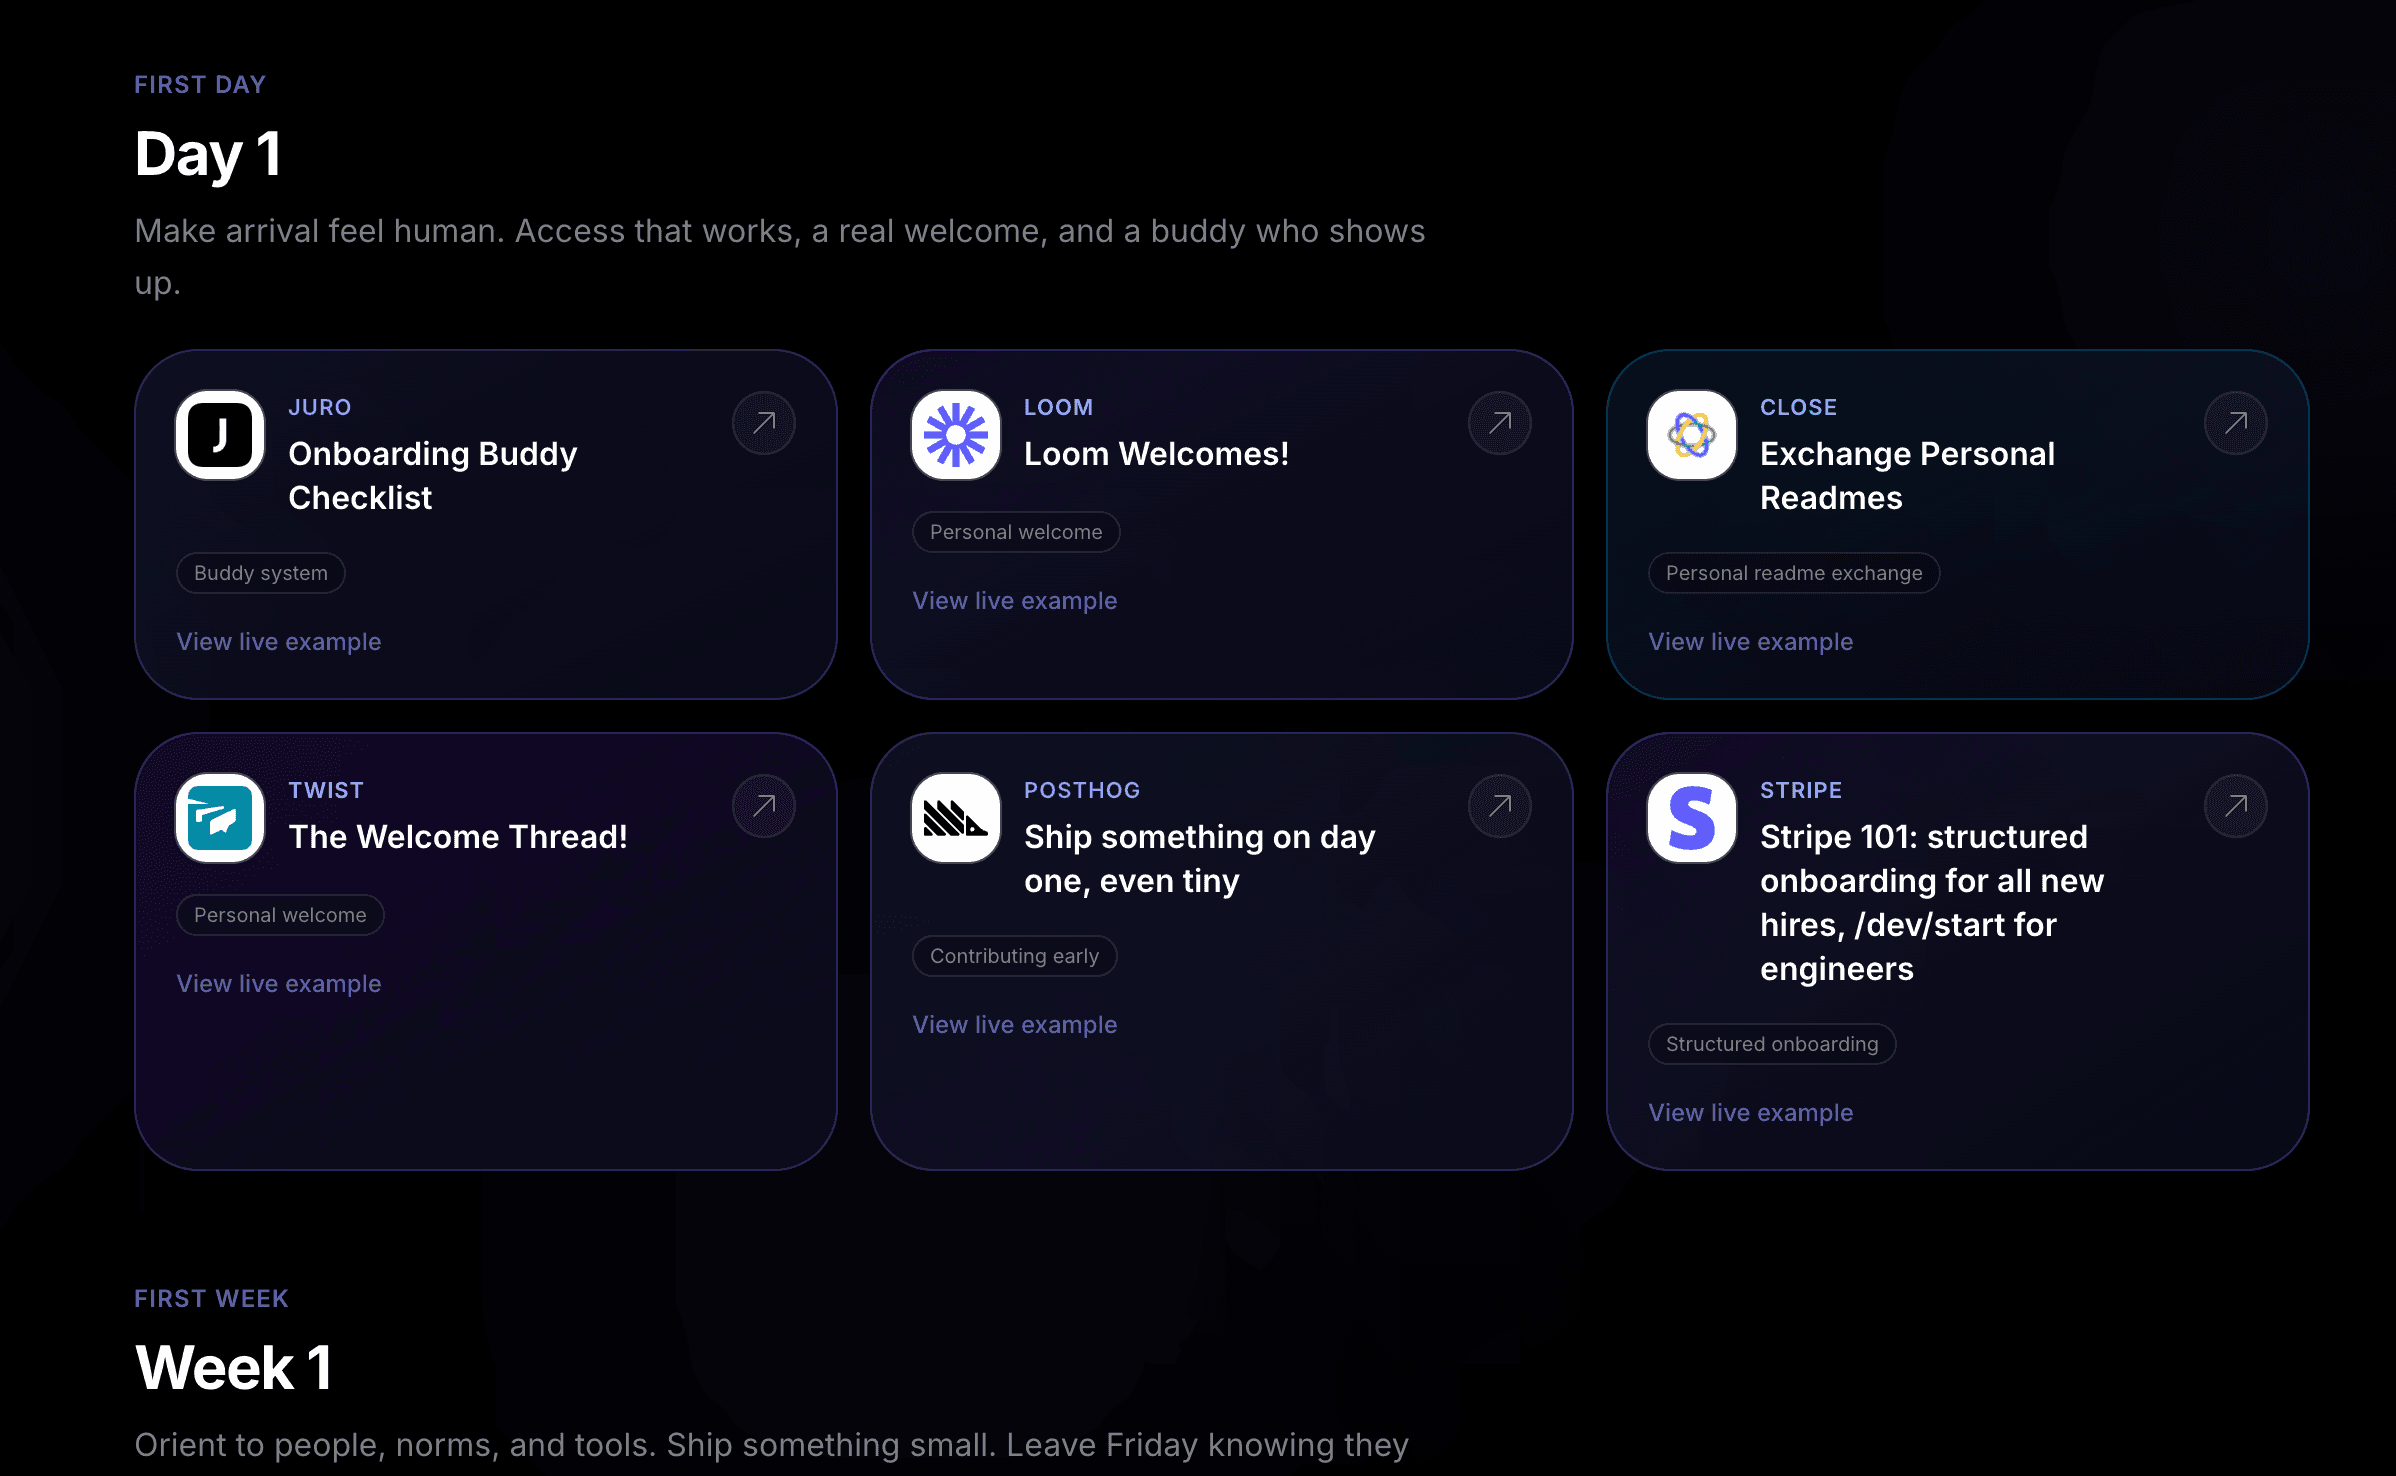Open Juro card's external arrow icon
The image size is (2396, 1476).
(764, 423)
